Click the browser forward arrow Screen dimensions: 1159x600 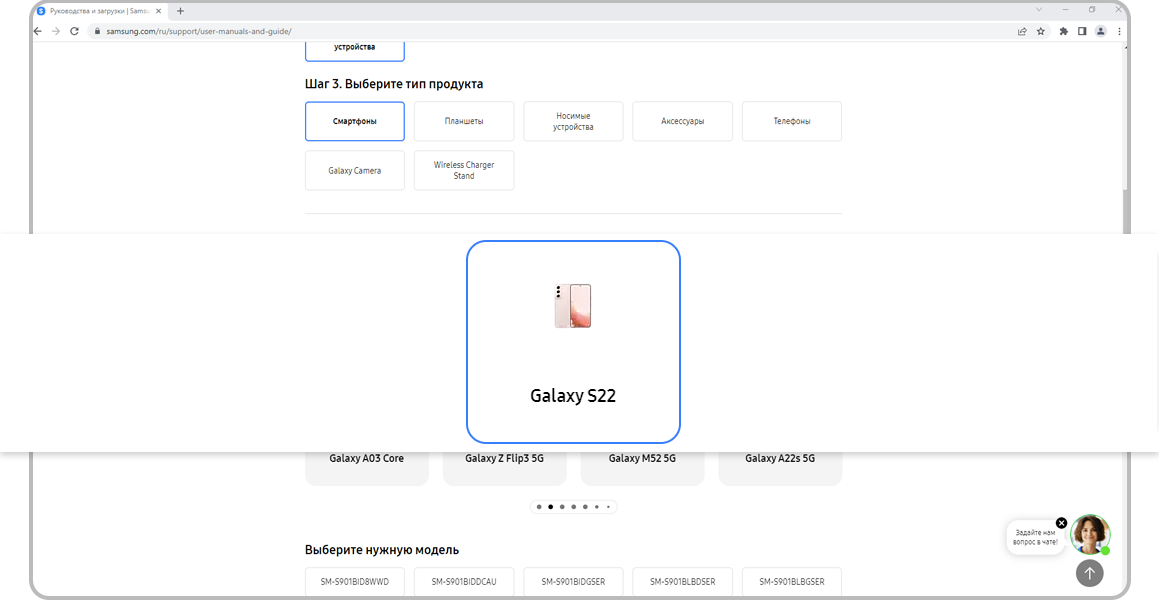pyautogui.click(x=55, y=31)
